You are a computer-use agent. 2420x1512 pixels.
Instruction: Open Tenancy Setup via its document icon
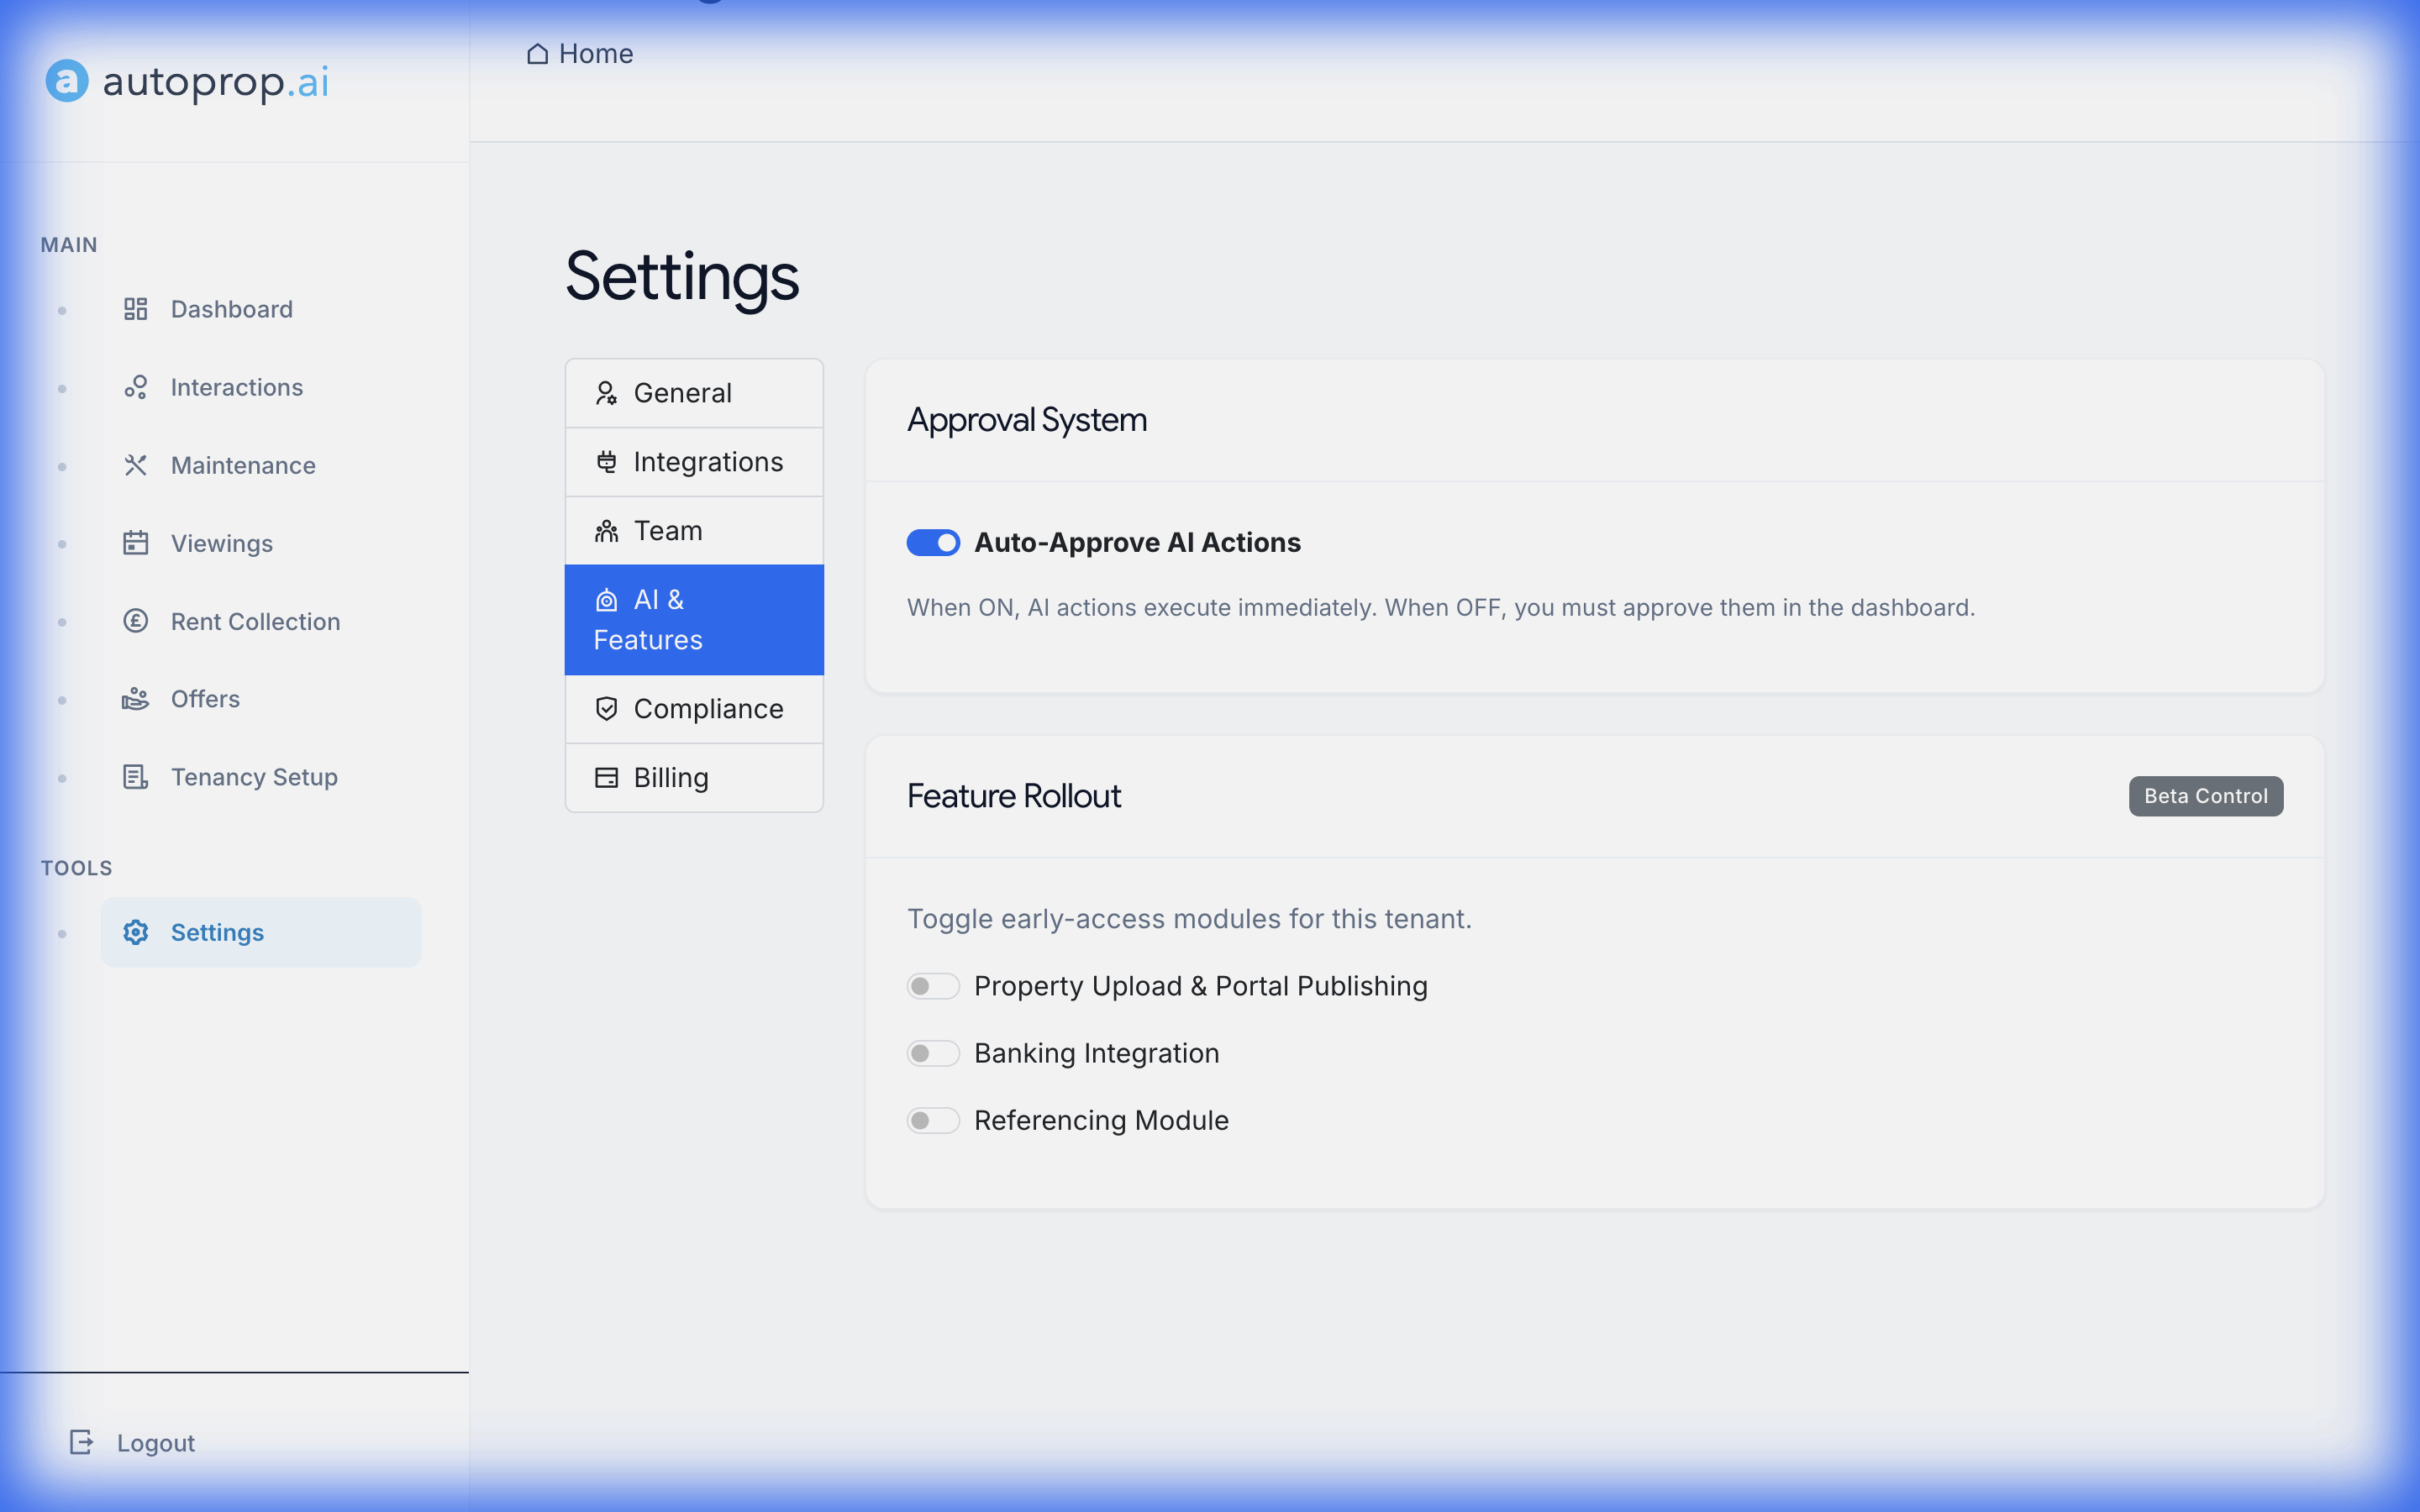[x=135, y=777]
